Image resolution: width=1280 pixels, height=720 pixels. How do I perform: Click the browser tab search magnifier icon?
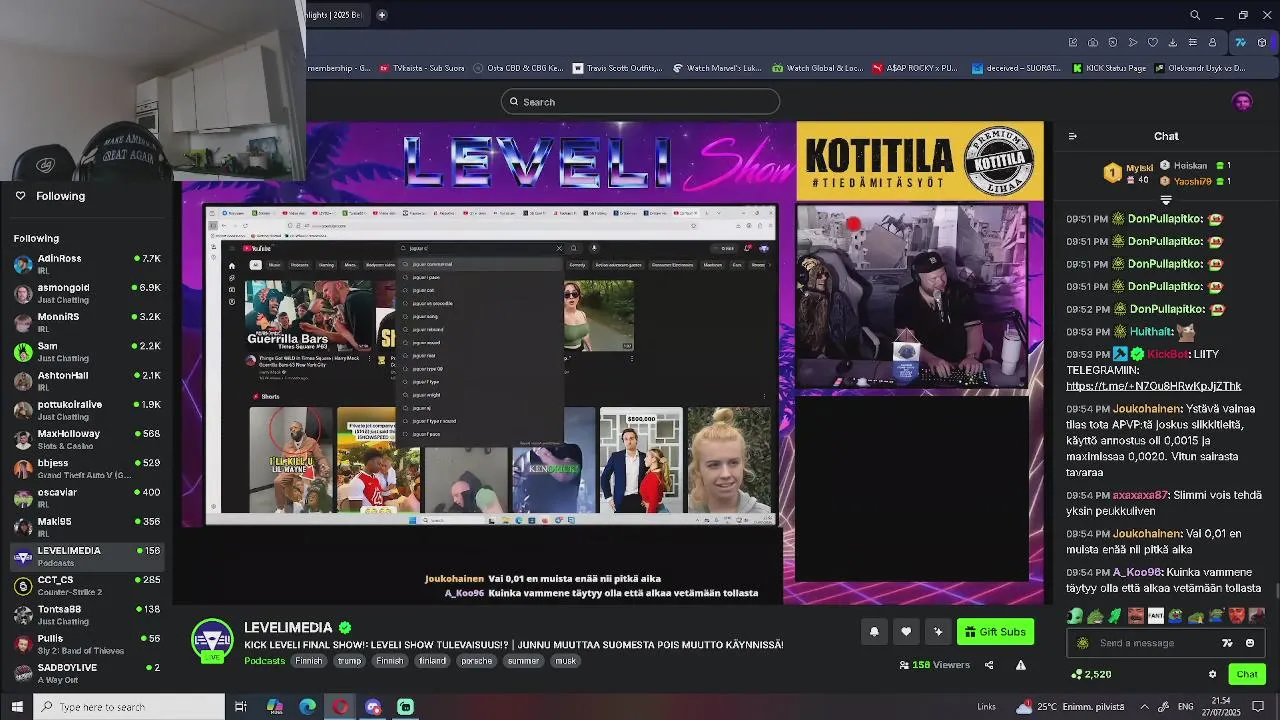[1194, 15]
